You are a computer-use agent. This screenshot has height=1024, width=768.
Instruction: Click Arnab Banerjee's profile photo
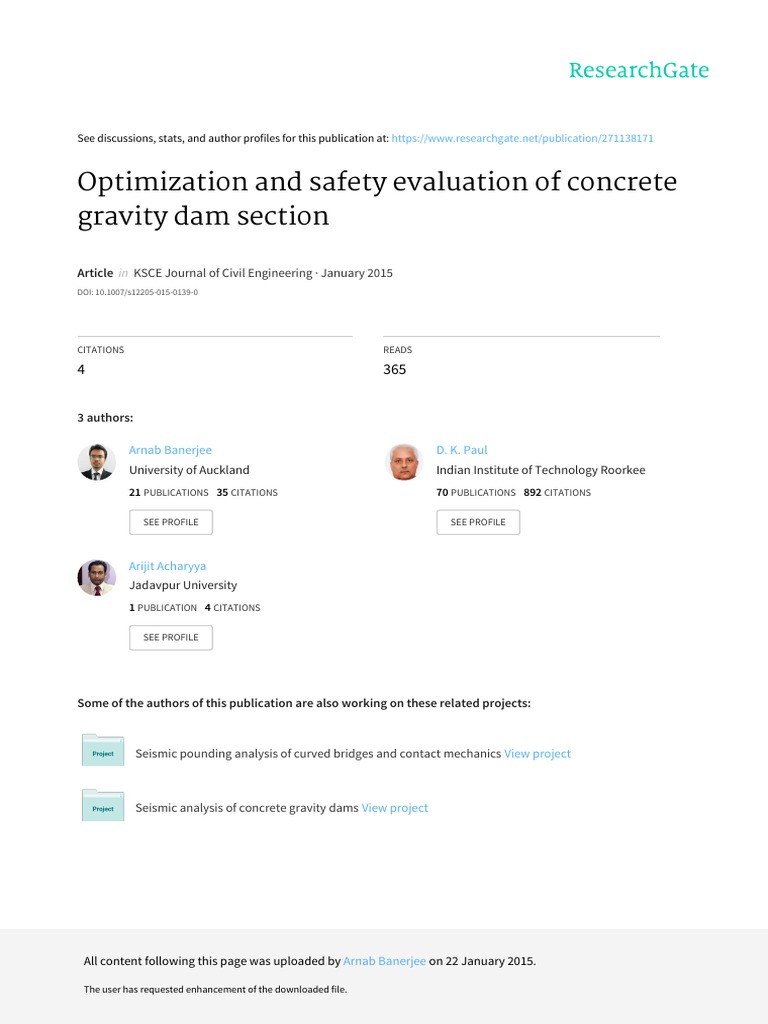point(97,462)
